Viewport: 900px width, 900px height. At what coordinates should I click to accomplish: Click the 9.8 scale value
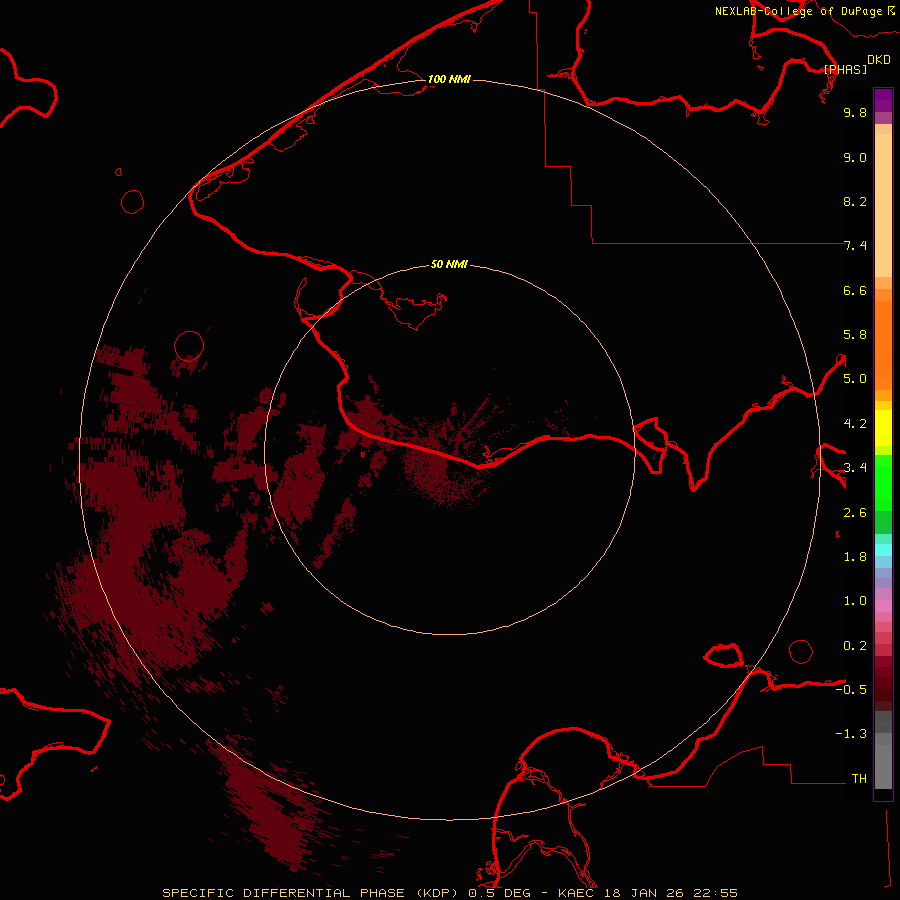coord(855,112)
